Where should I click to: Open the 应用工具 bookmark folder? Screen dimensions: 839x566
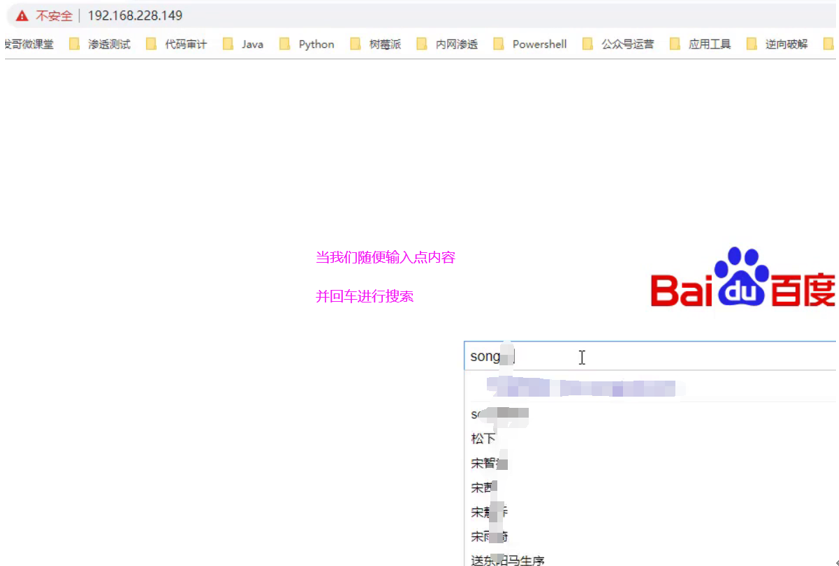click(x=700, y=44)
